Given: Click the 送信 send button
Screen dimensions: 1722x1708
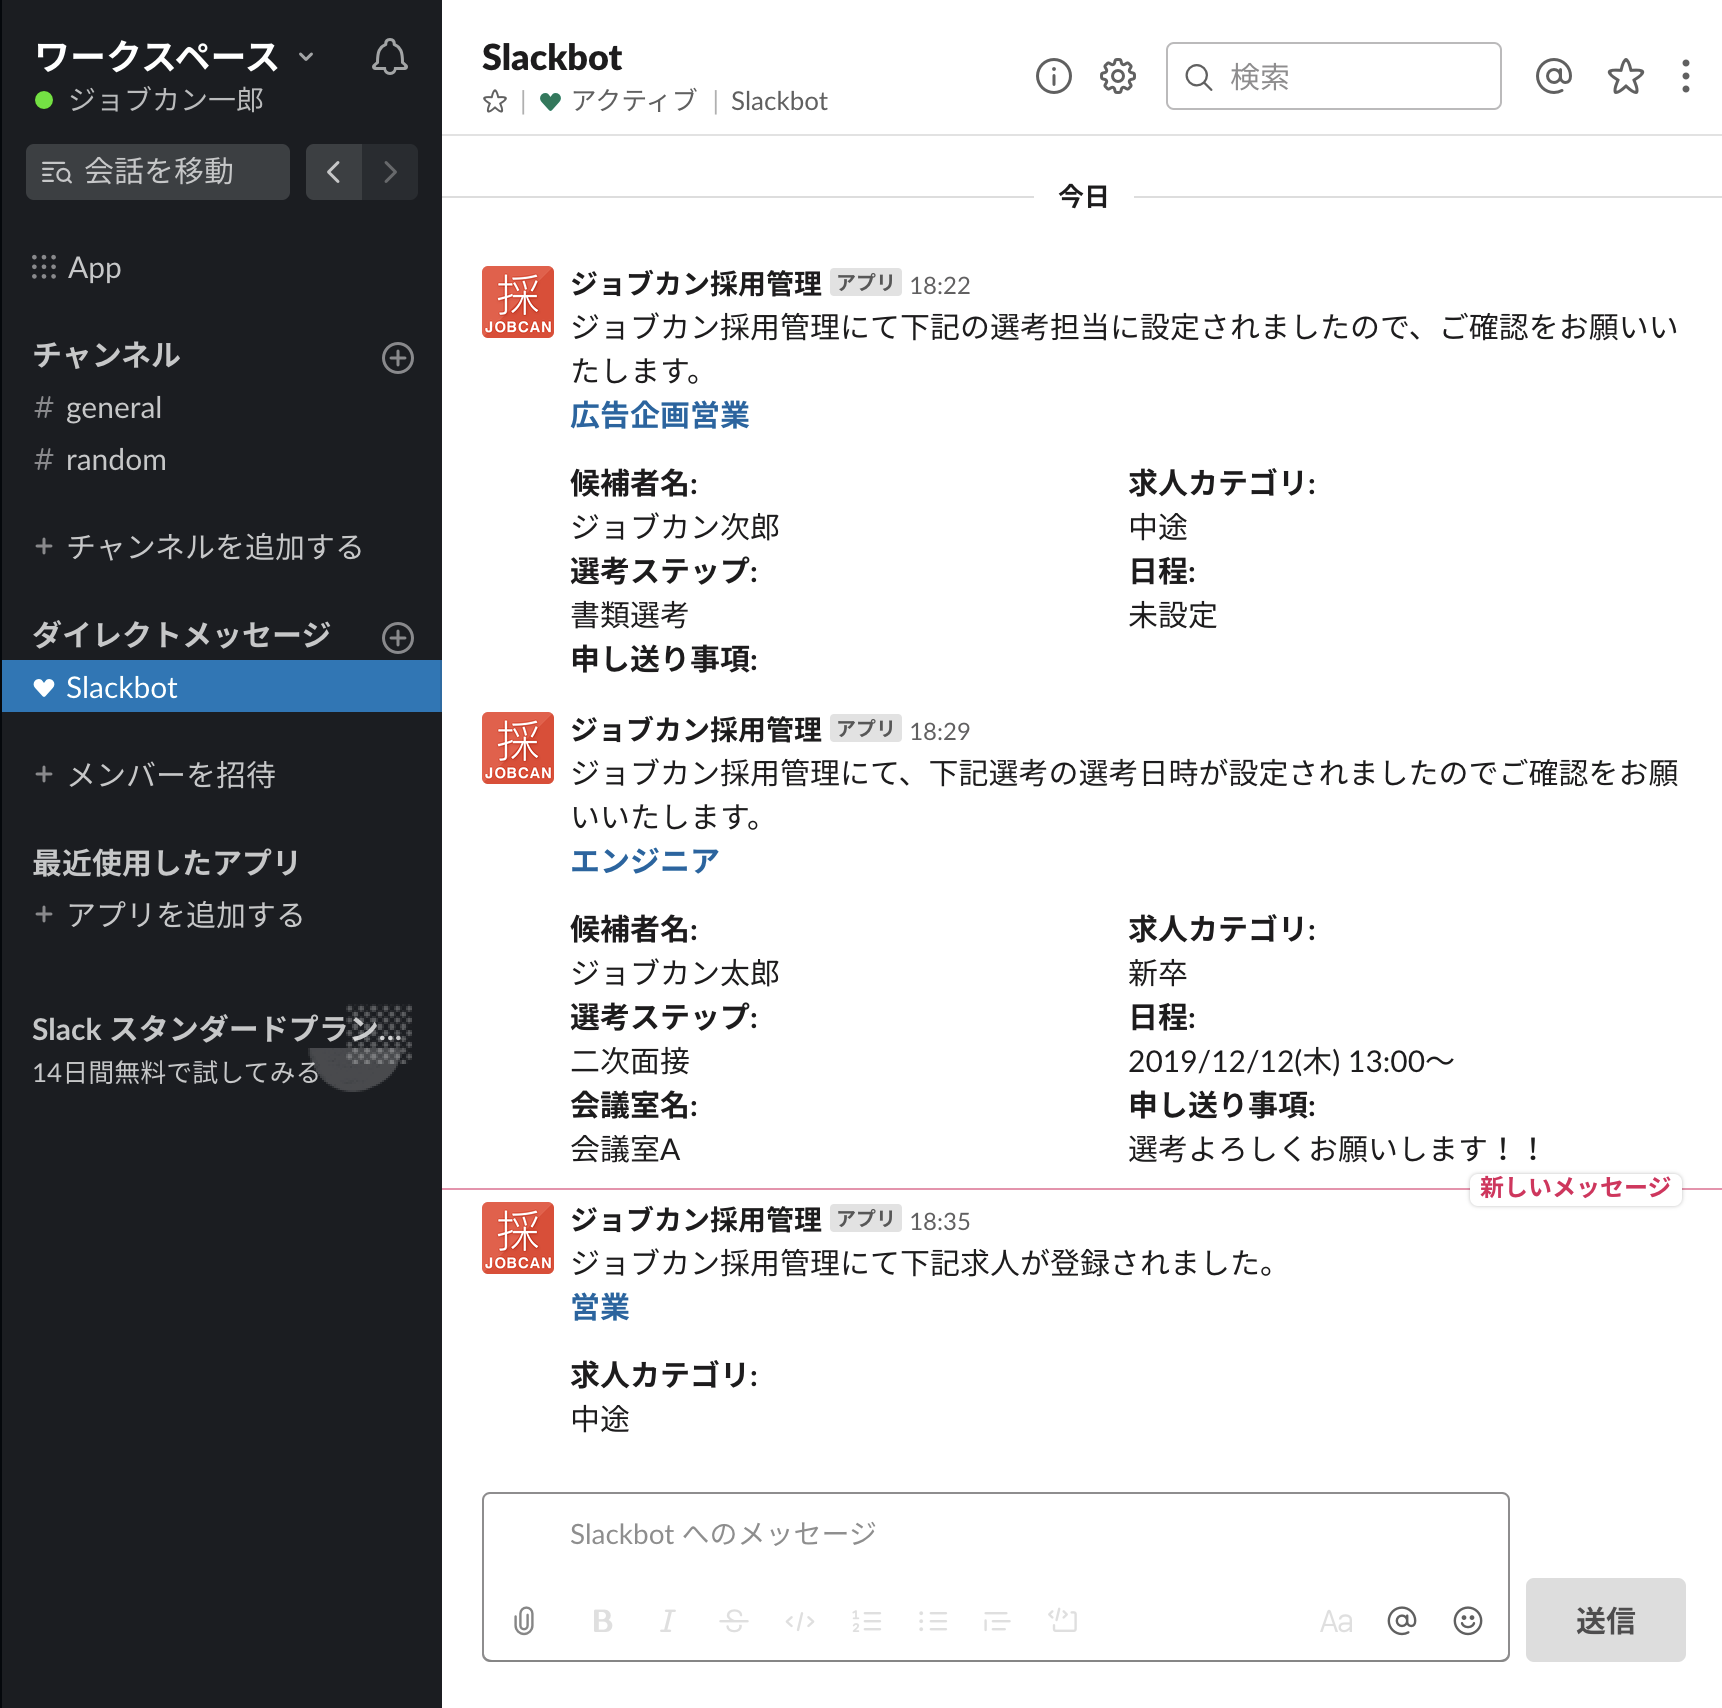Looking at the screenshot, I should [1606, 1620].
